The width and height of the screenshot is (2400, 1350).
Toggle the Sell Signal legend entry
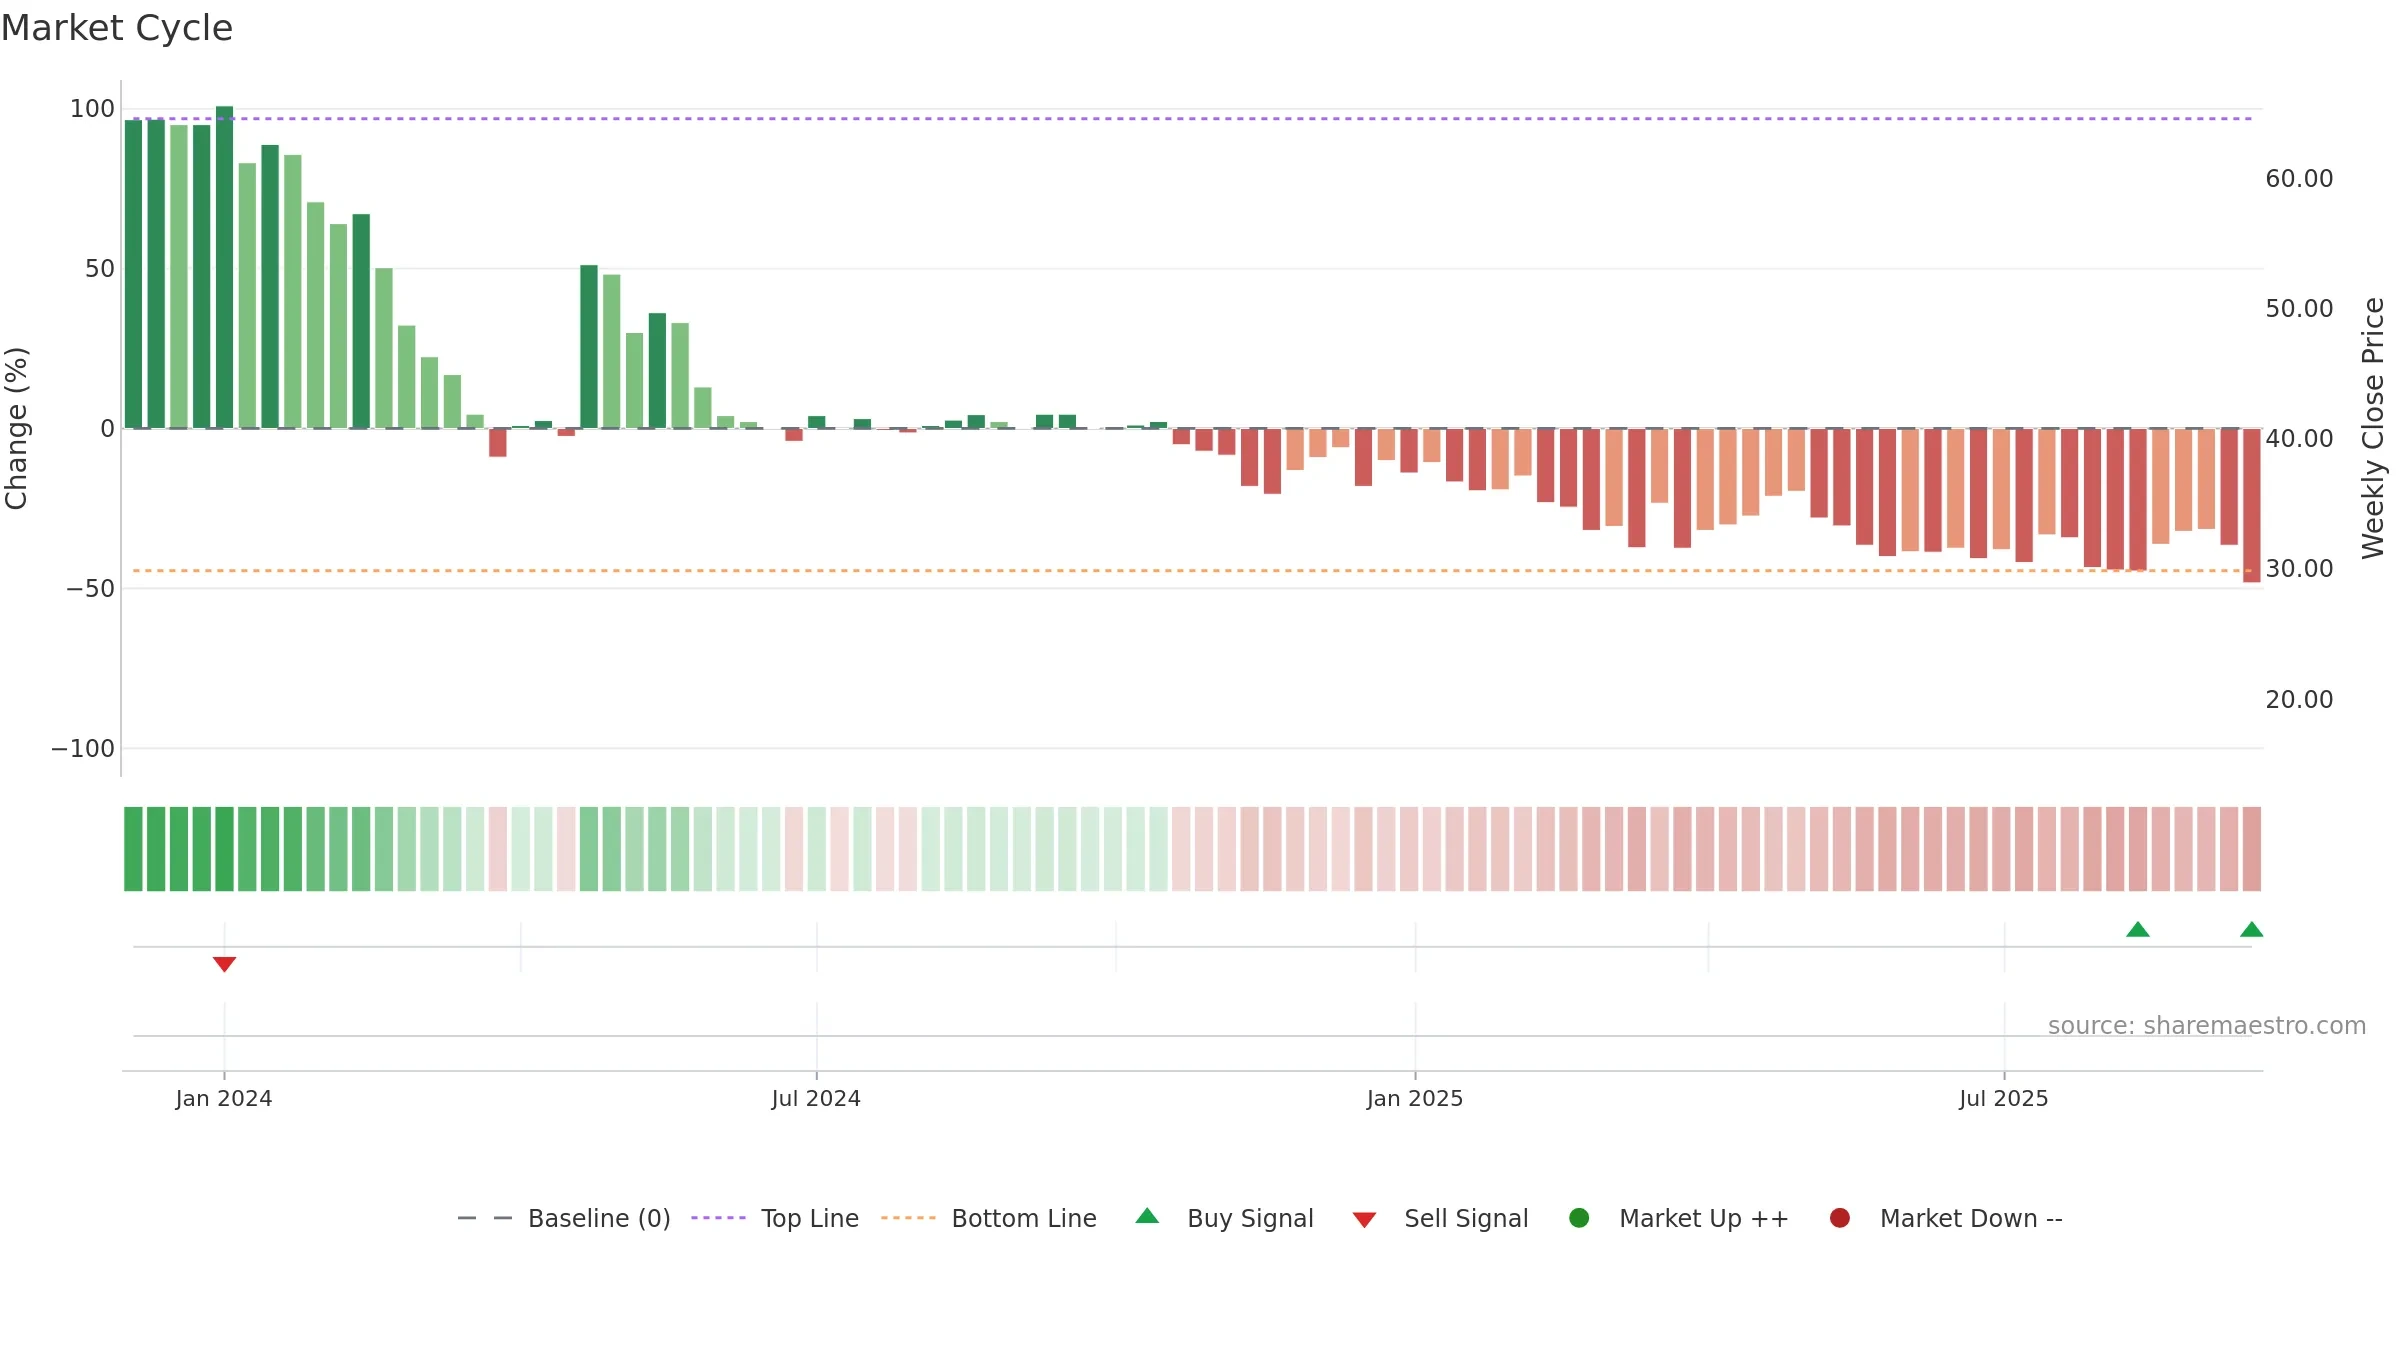coord(1440,1218)
